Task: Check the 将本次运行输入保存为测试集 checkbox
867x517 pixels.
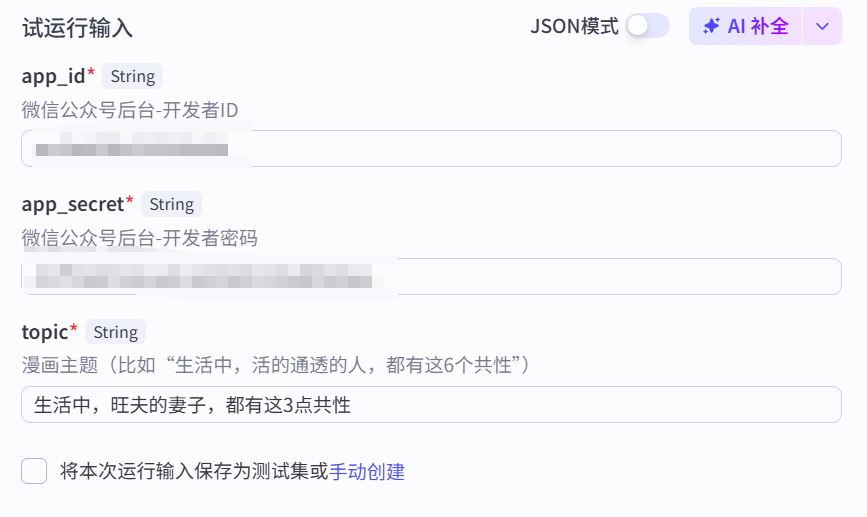Action: tap(34, 471)
